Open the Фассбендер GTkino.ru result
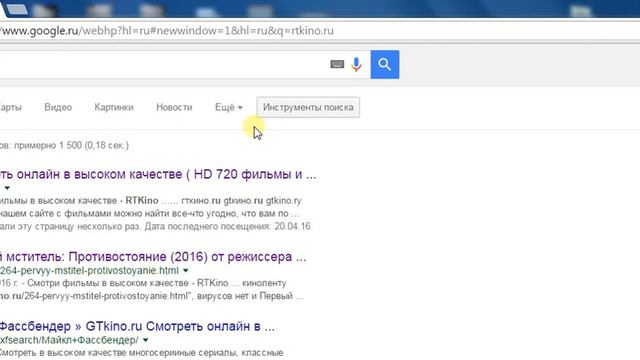The height and width of the screenshot is (360, 640). 137,326
